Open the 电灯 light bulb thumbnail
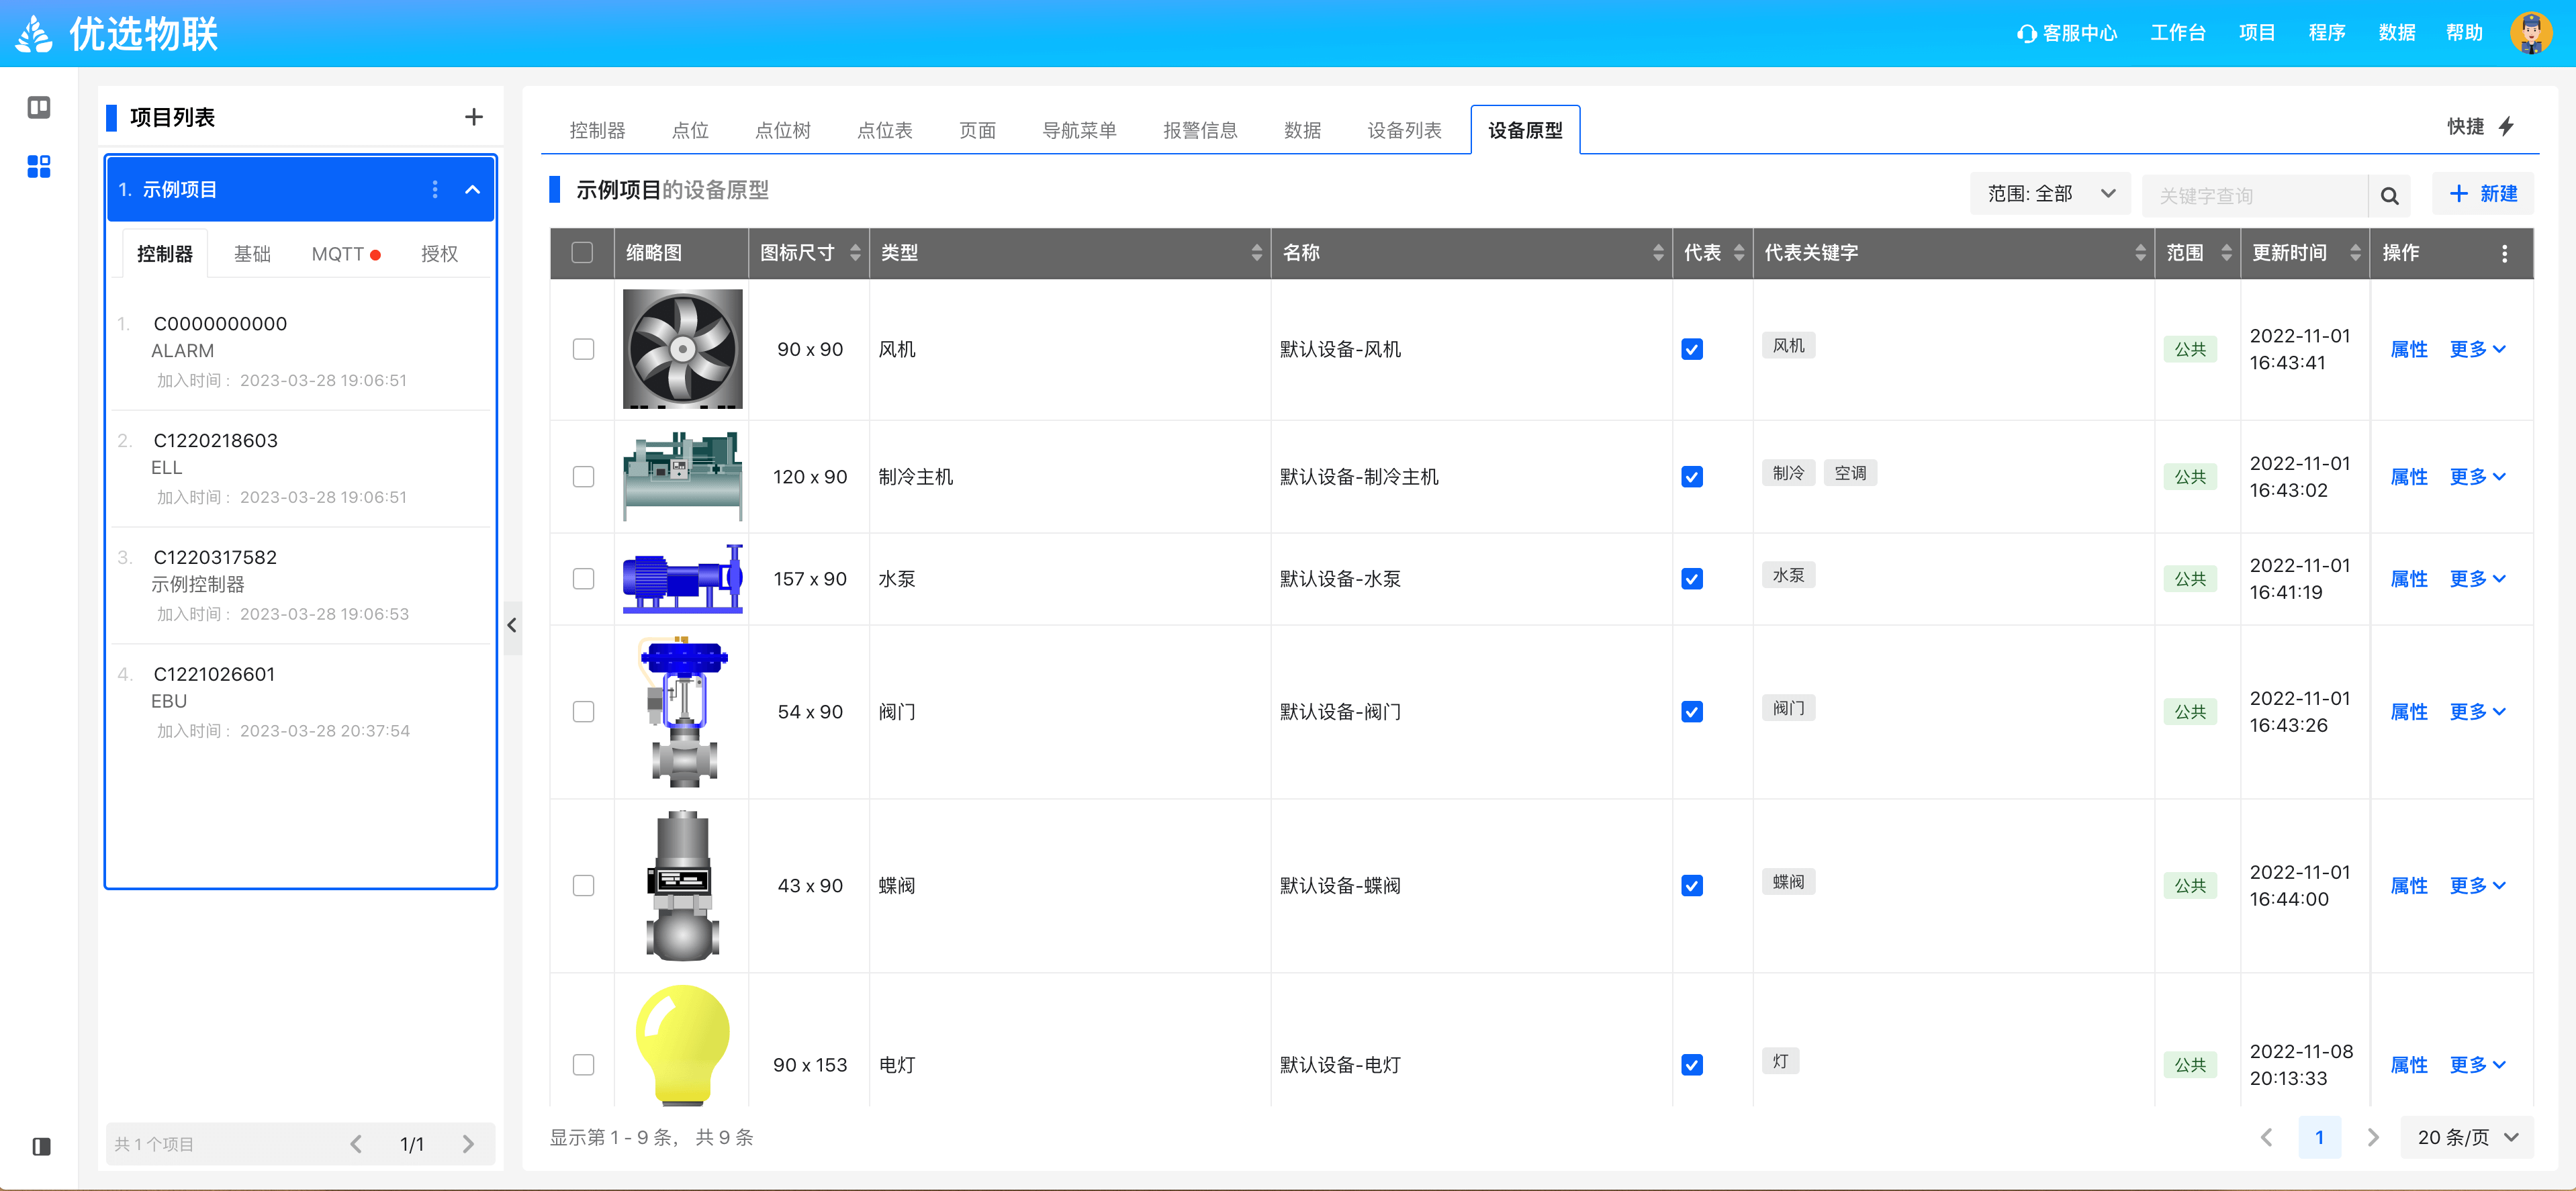 tap(682, 1044)
